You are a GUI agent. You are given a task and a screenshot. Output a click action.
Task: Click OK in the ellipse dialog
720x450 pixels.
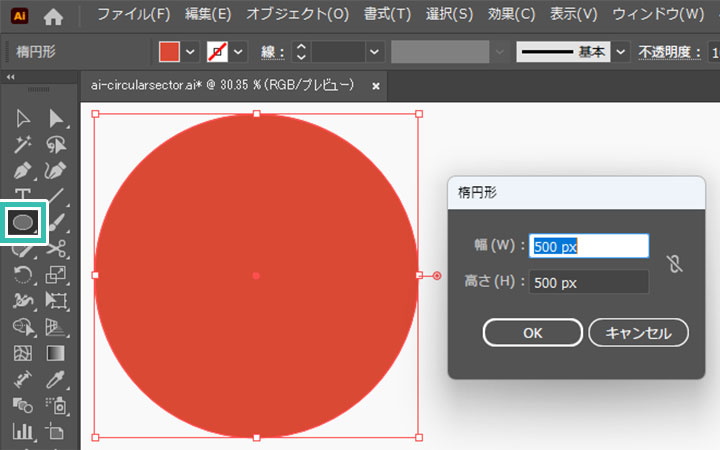pos(532,333)
